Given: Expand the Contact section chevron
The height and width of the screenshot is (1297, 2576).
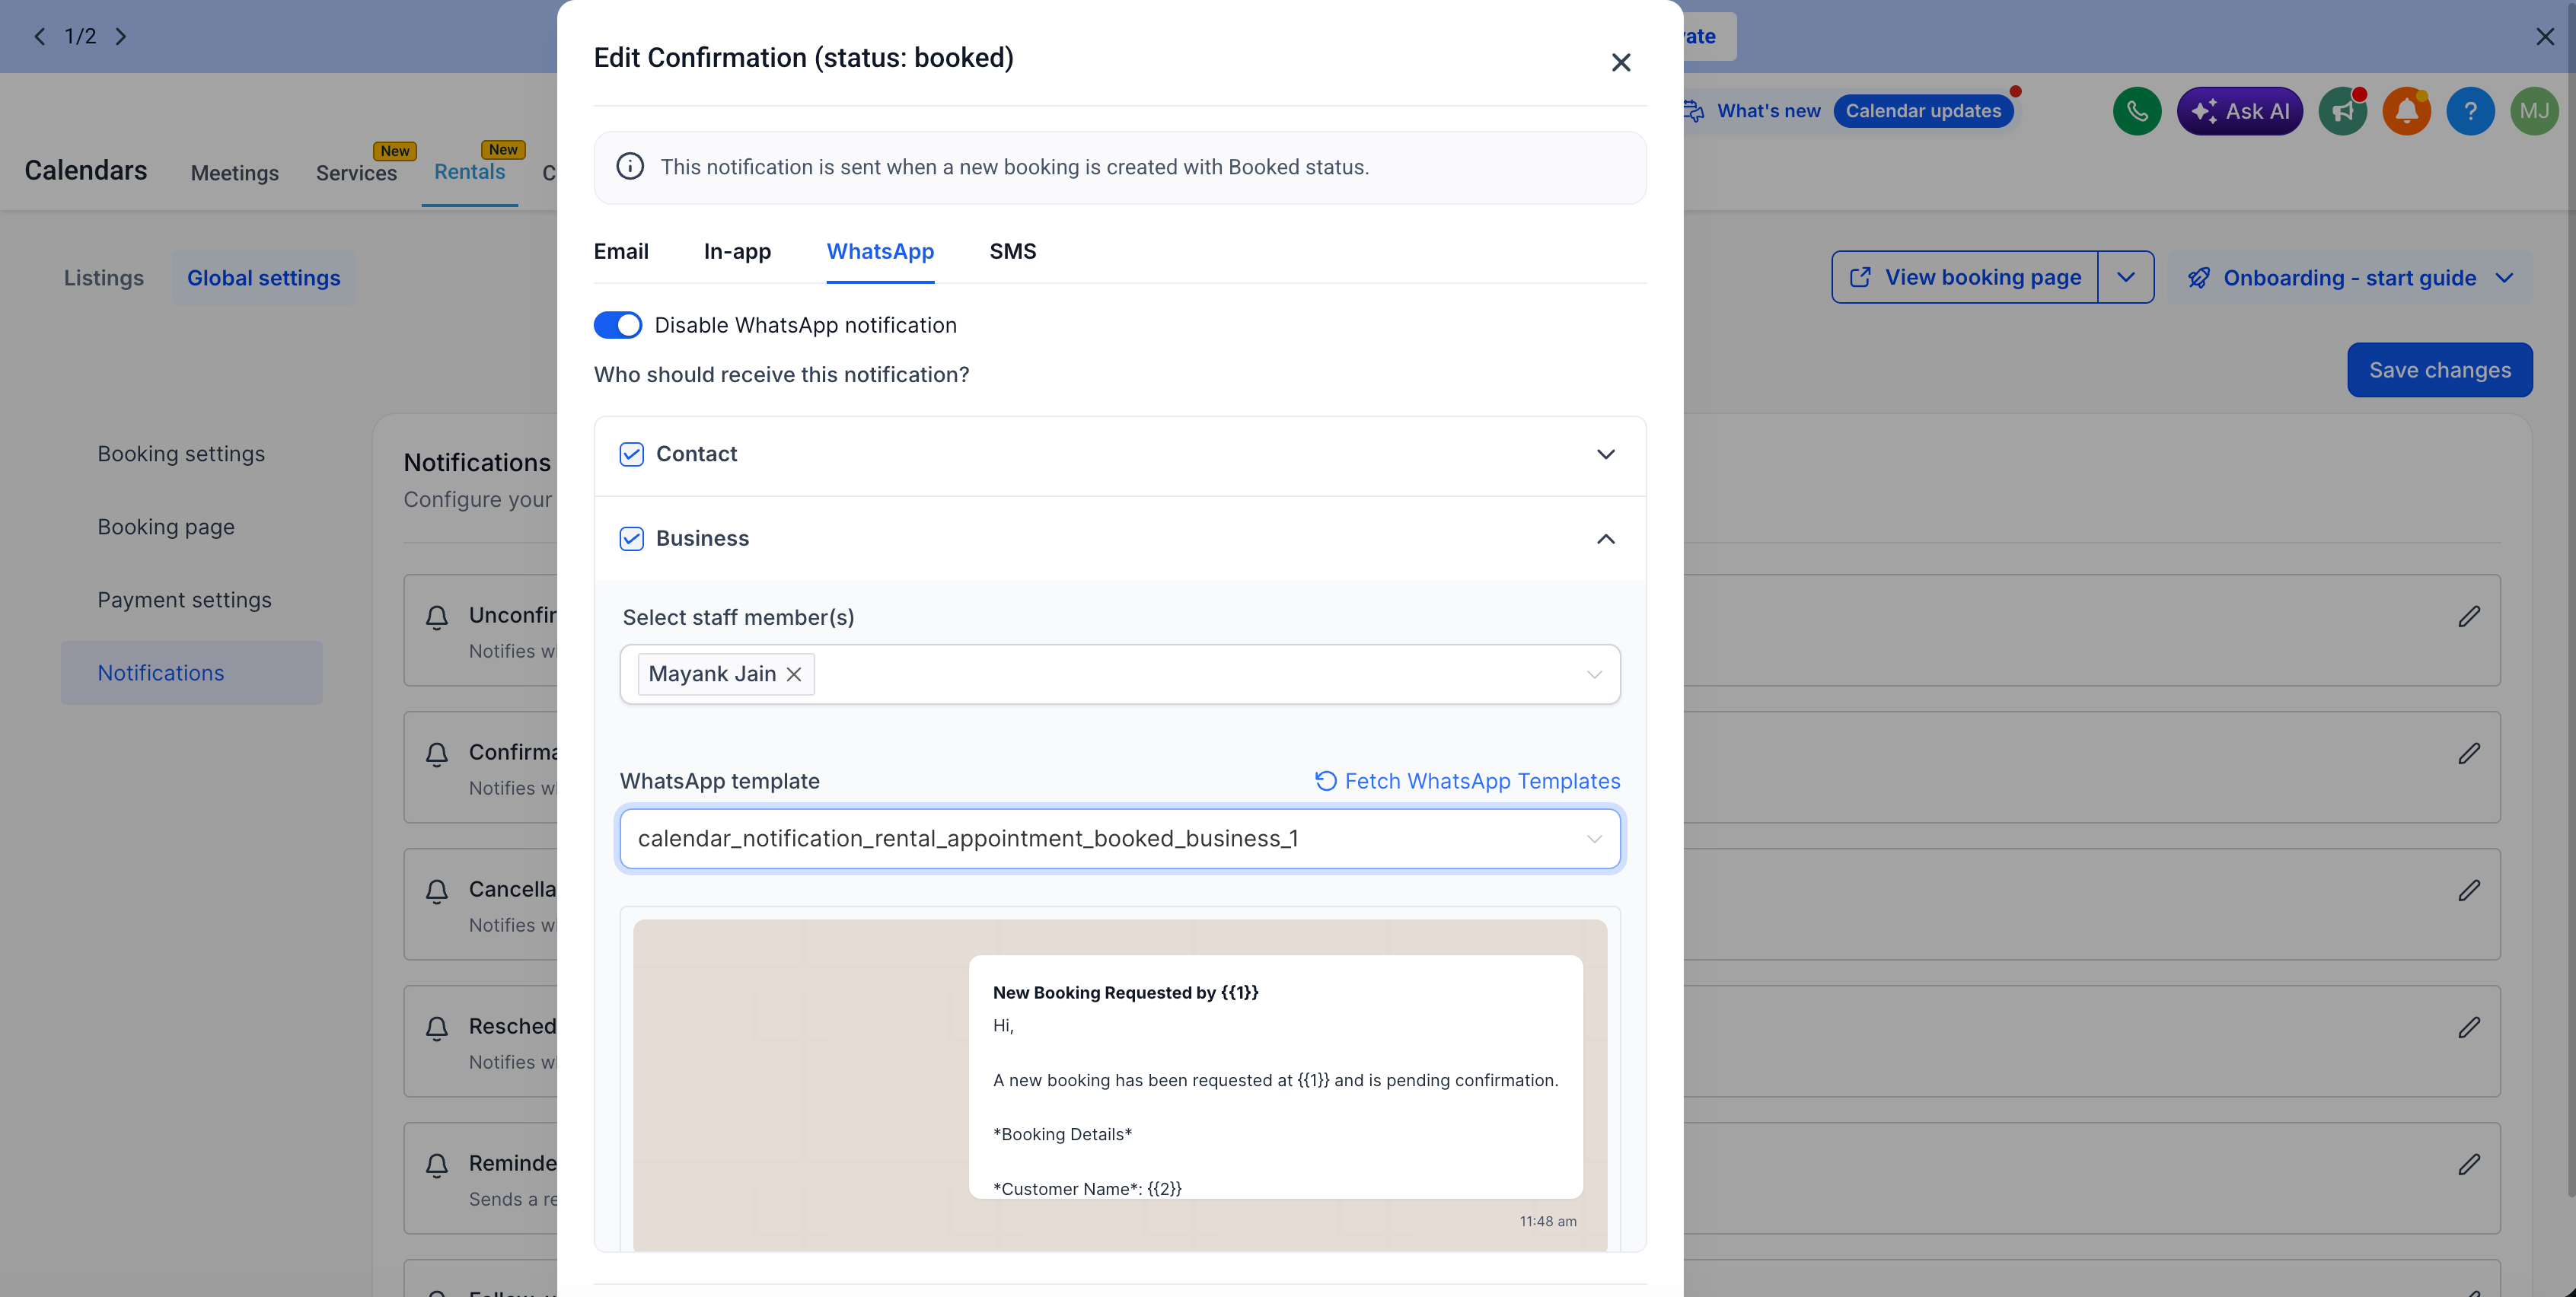Looking at the screenshot, I should click(1606, 454).
